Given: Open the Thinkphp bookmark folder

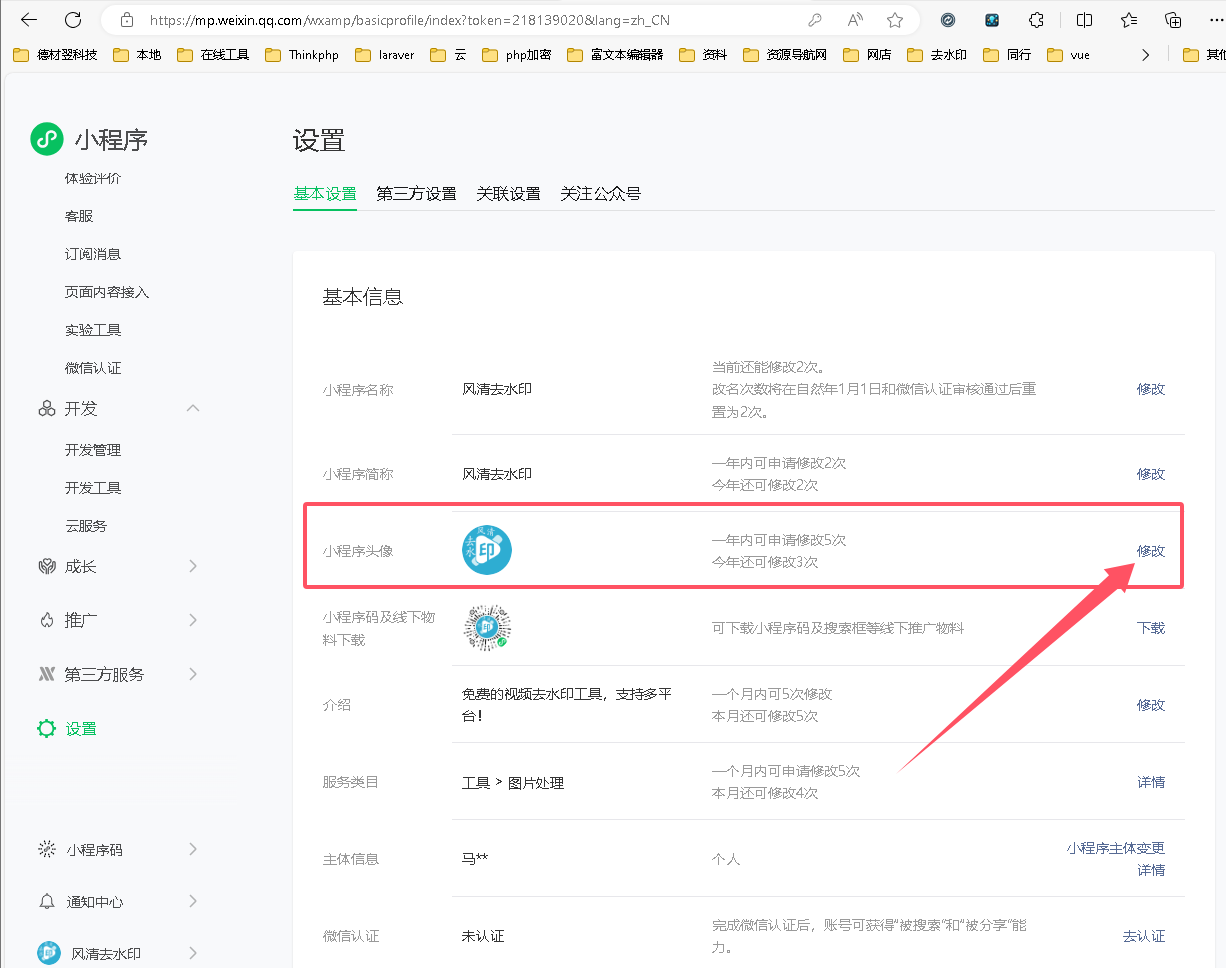Looking at the screenshot, I should [x=302, y=55].
